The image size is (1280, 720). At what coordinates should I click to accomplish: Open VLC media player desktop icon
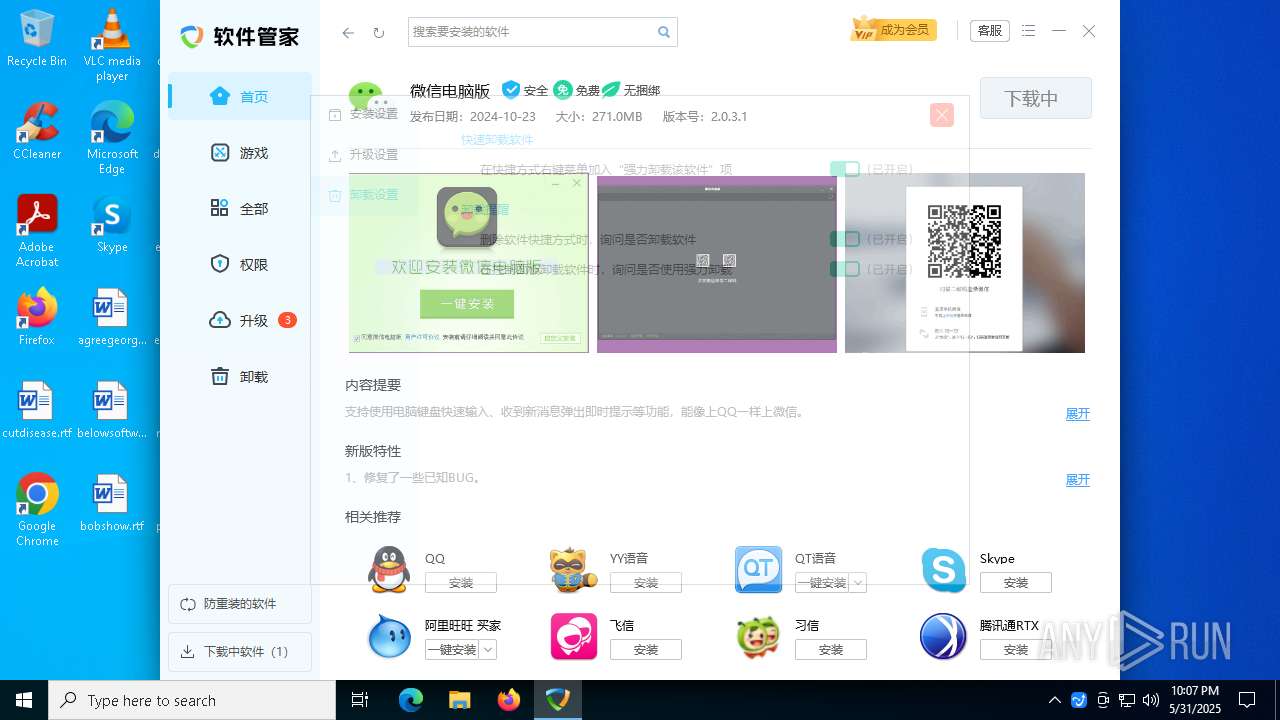112,45
